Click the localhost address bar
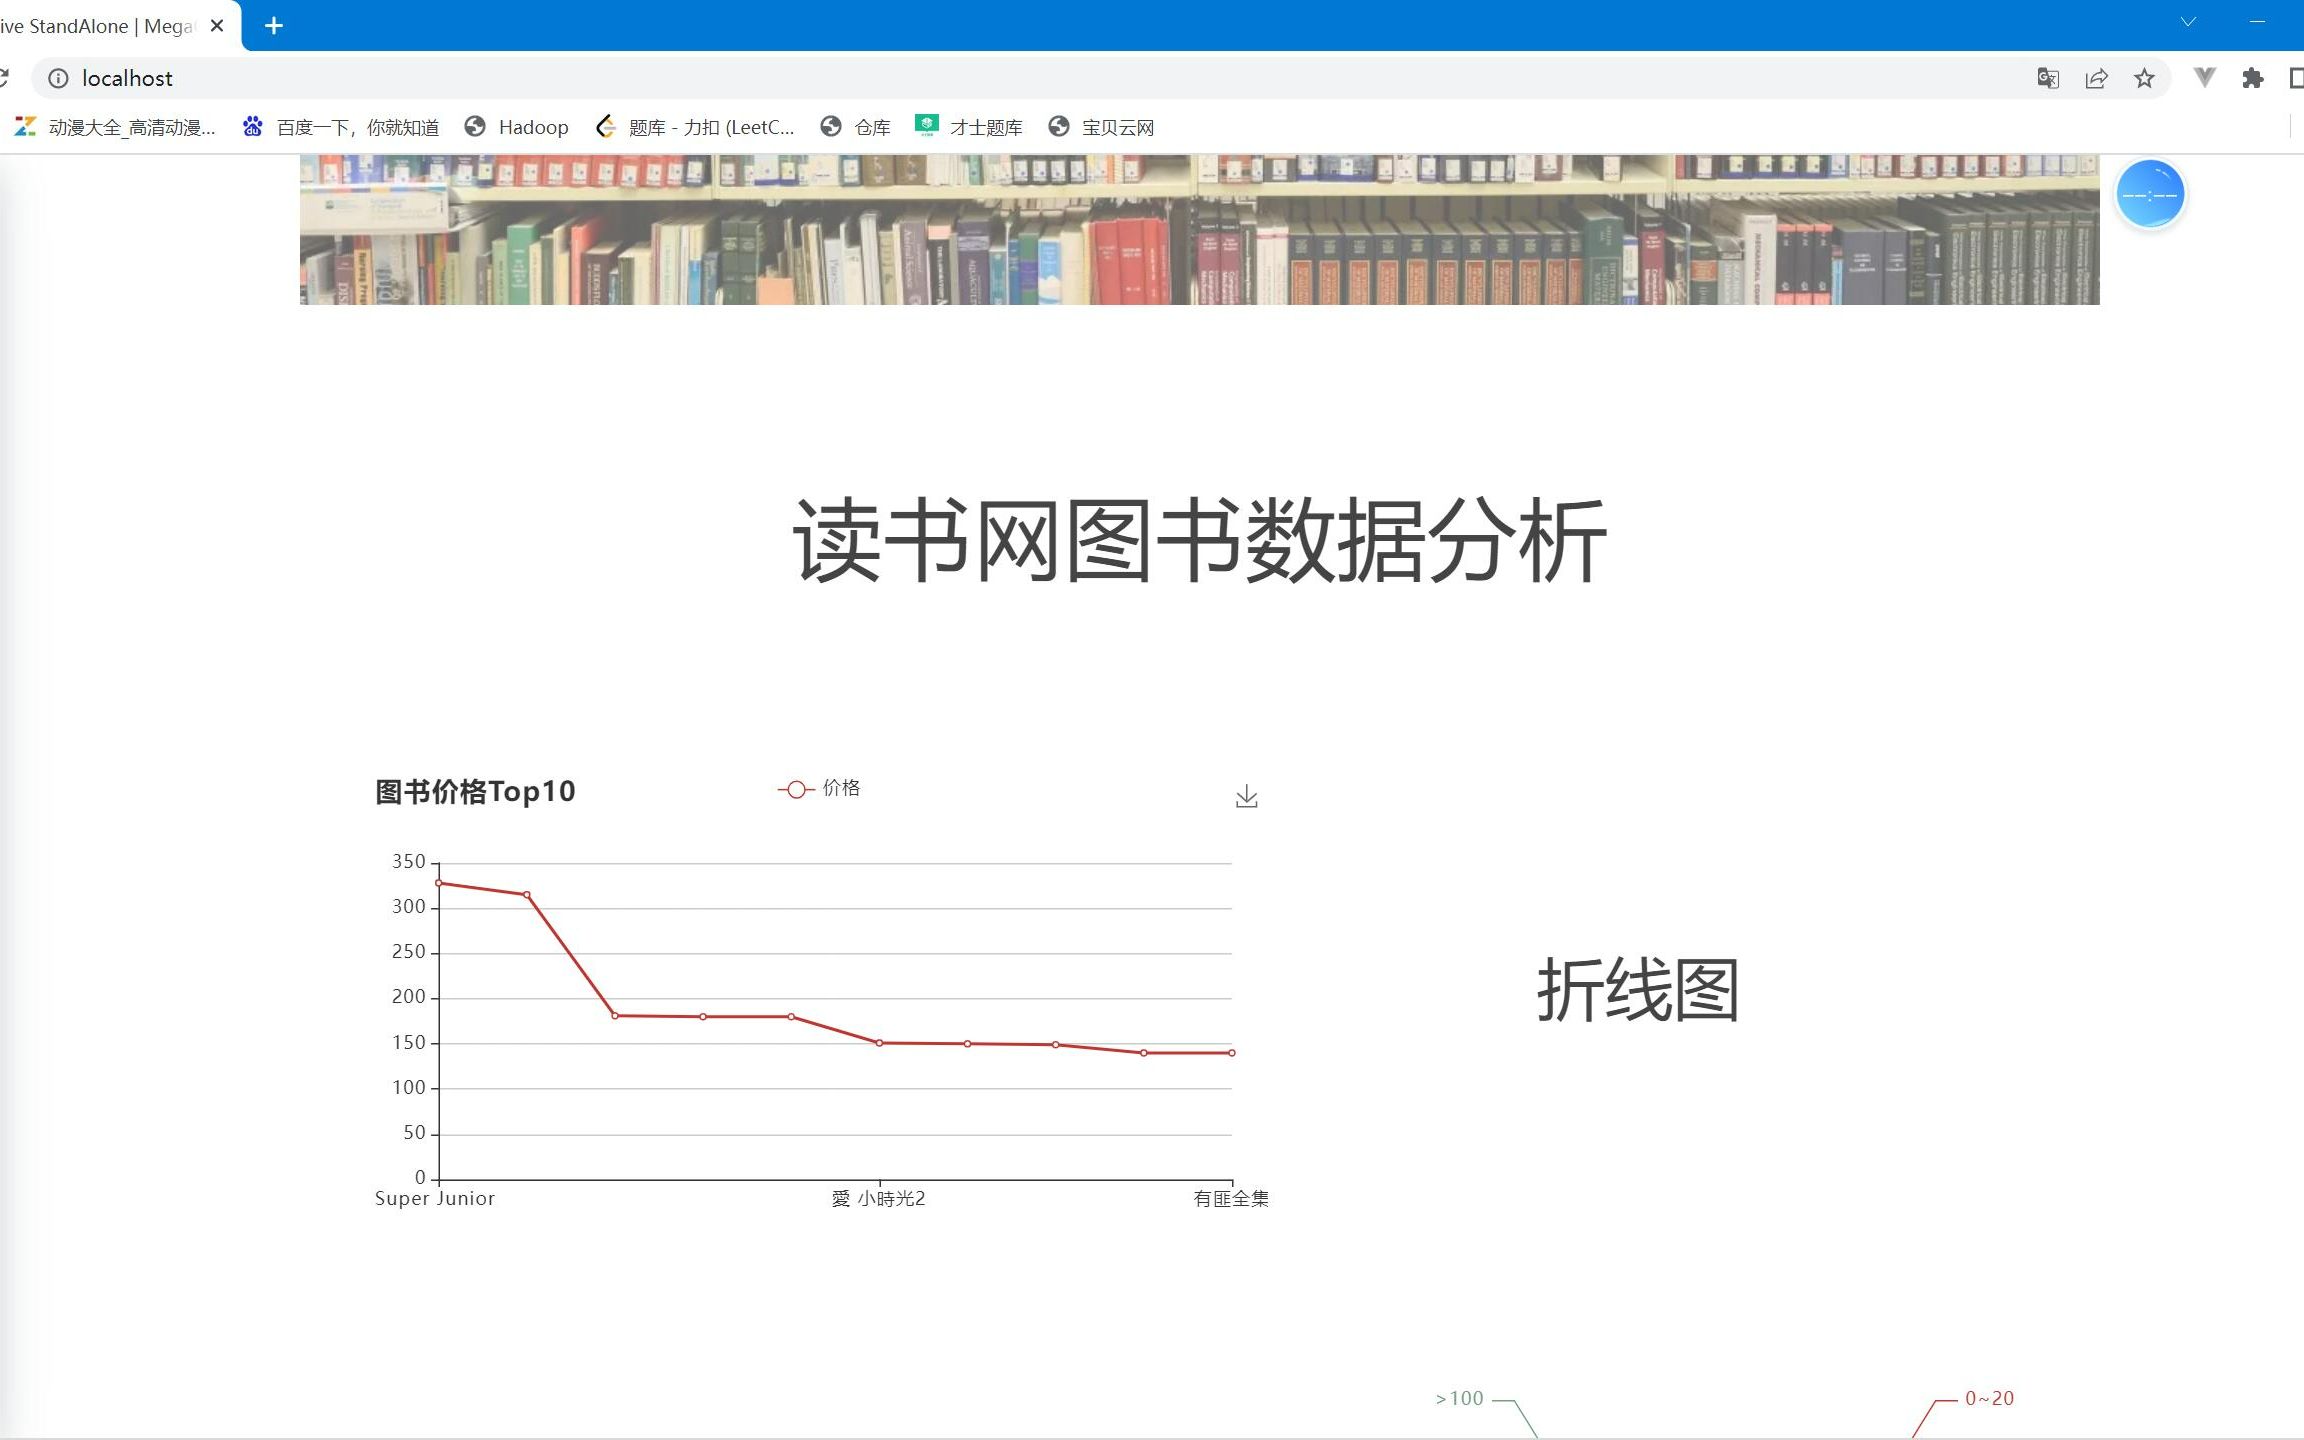The width and height of the screenshot is (2304, 1440). tap(1000, 78)
